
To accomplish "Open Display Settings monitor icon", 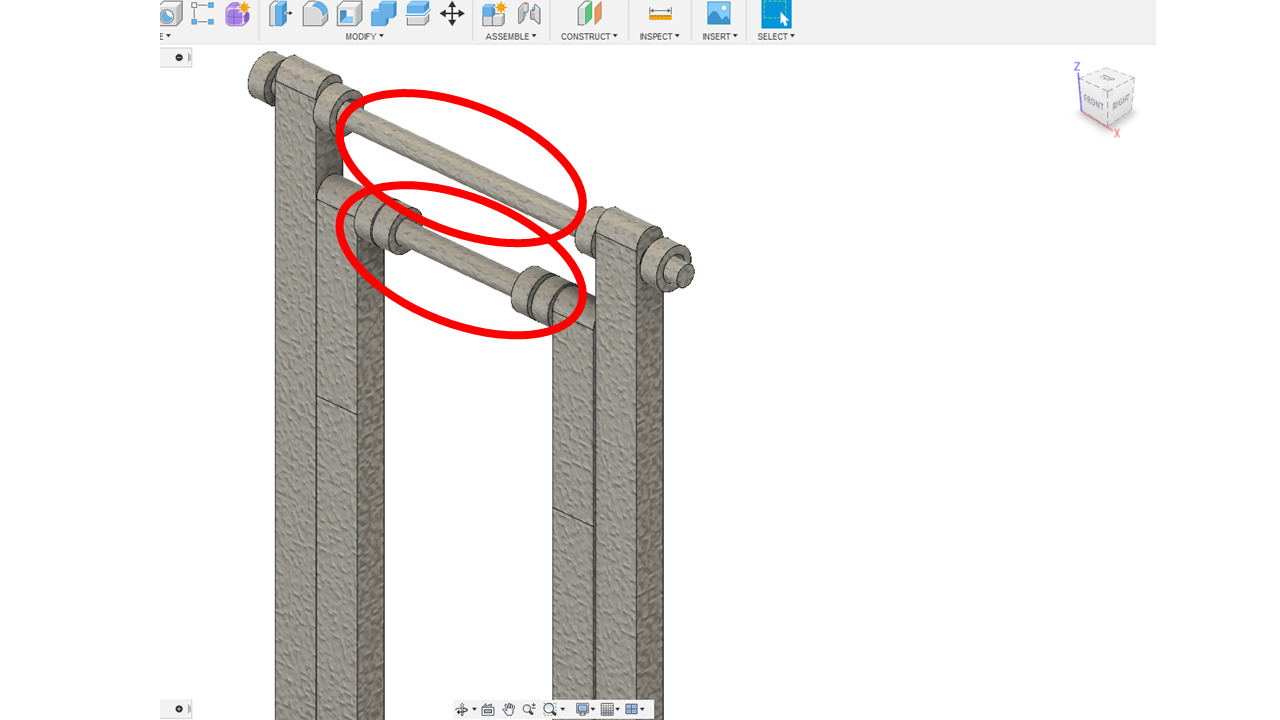I will point(582,709).
